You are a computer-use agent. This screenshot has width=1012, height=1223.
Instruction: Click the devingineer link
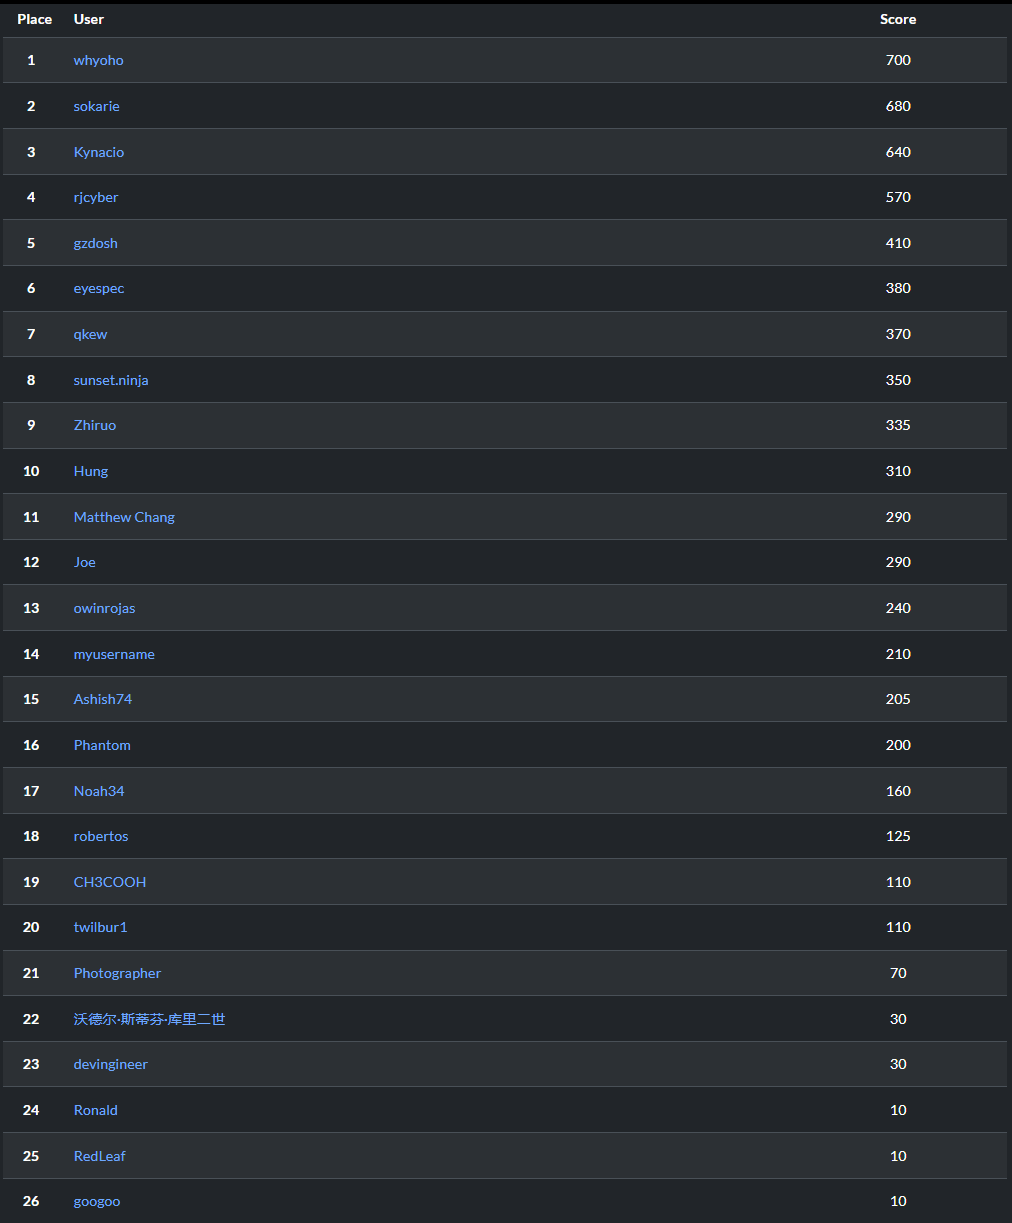(110, 1064)
